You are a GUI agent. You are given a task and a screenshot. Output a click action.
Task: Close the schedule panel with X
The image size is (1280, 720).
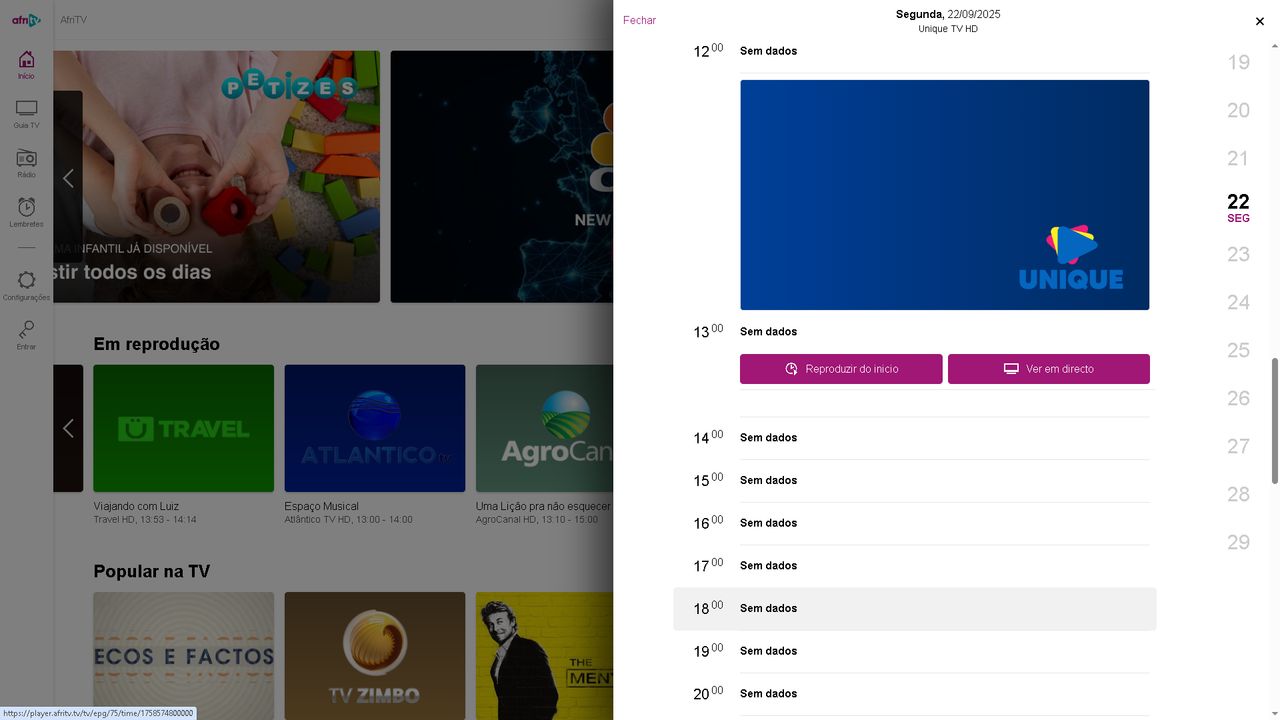pos(1259,21)
